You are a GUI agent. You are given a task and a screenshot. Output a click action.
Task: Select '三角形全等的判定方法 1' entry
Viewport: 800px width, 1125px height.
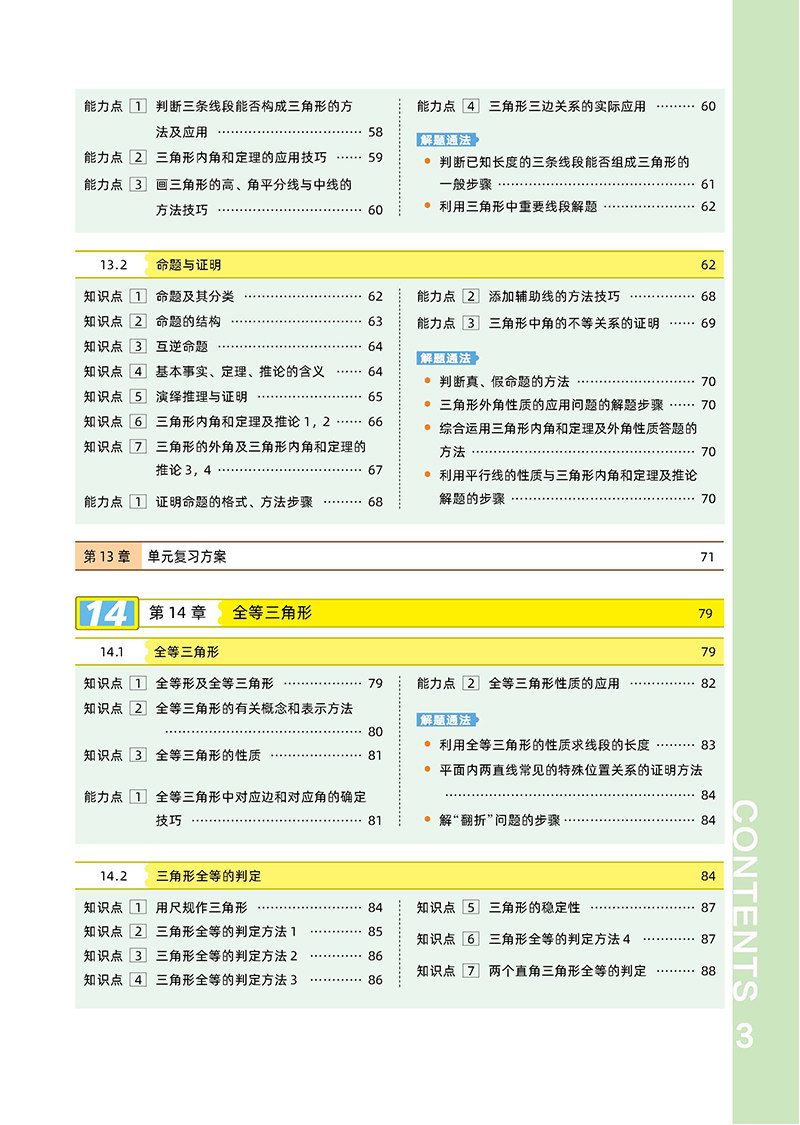tap(226, 932)
